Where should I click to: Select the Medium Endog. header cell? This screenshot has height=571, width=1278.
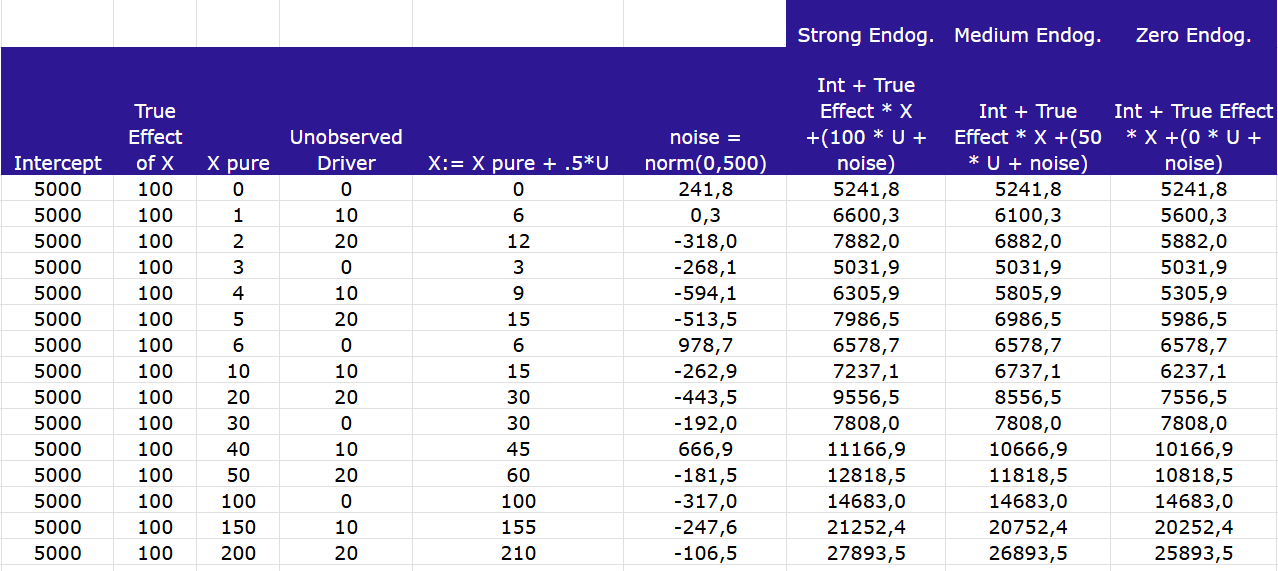pyautogui.click(x=1027, y=36)
